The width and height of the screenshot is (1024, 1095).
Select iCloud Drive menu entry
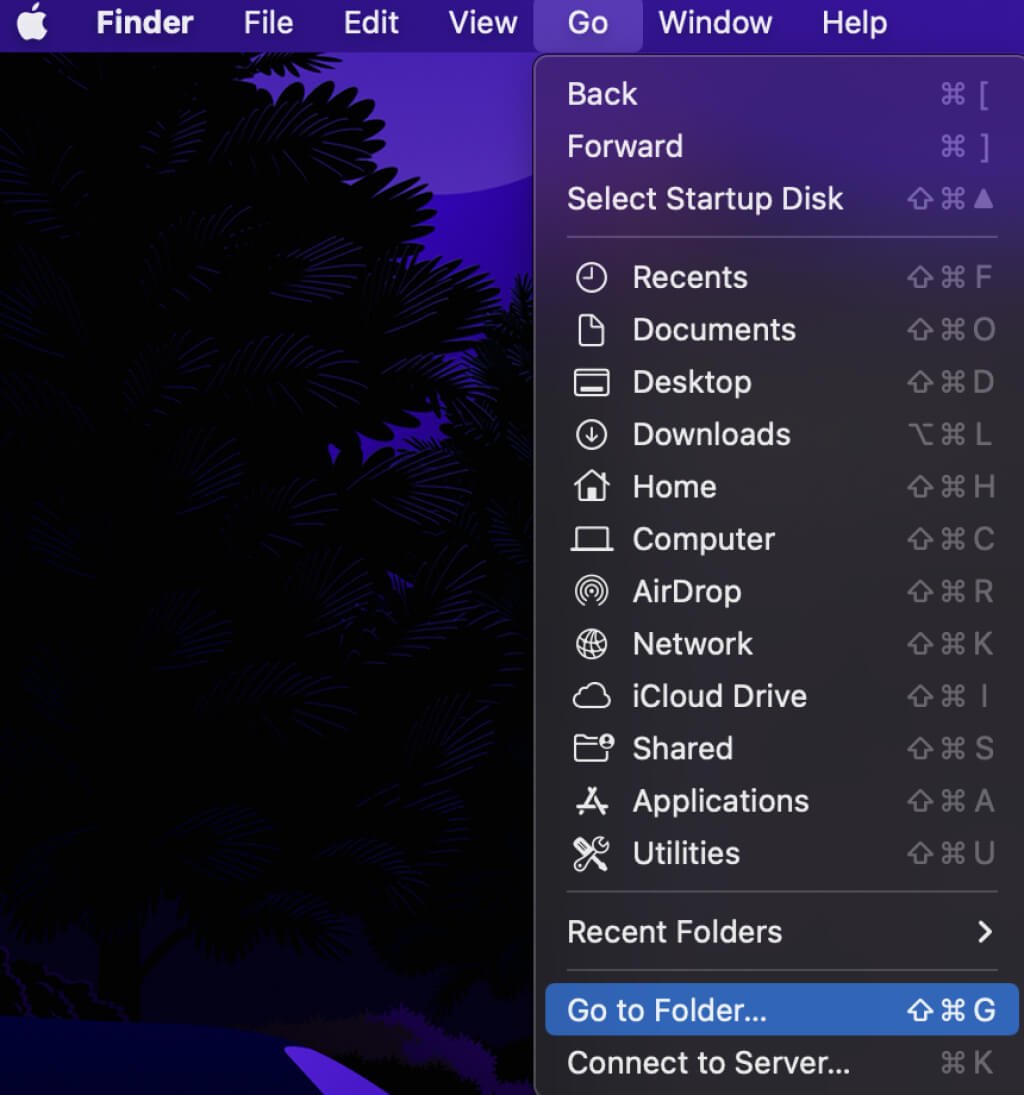pos(782,696)
